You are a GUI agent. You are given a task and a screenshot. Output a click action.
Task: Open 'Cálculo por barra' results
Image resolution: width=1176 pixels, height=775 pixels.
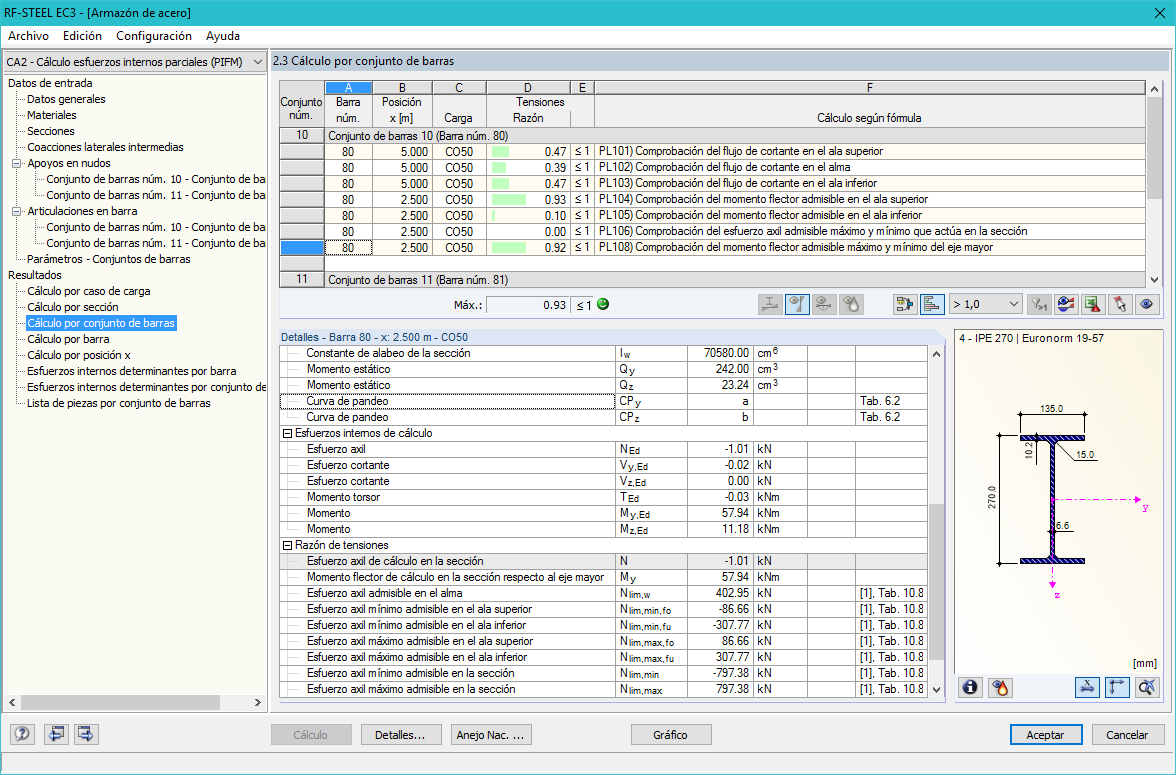point(68,339)
